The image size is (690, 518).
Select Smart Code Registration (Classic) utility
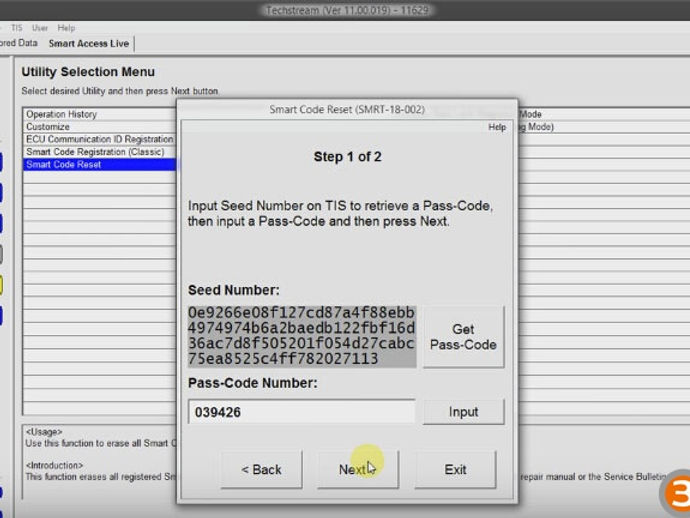(99, 152)
